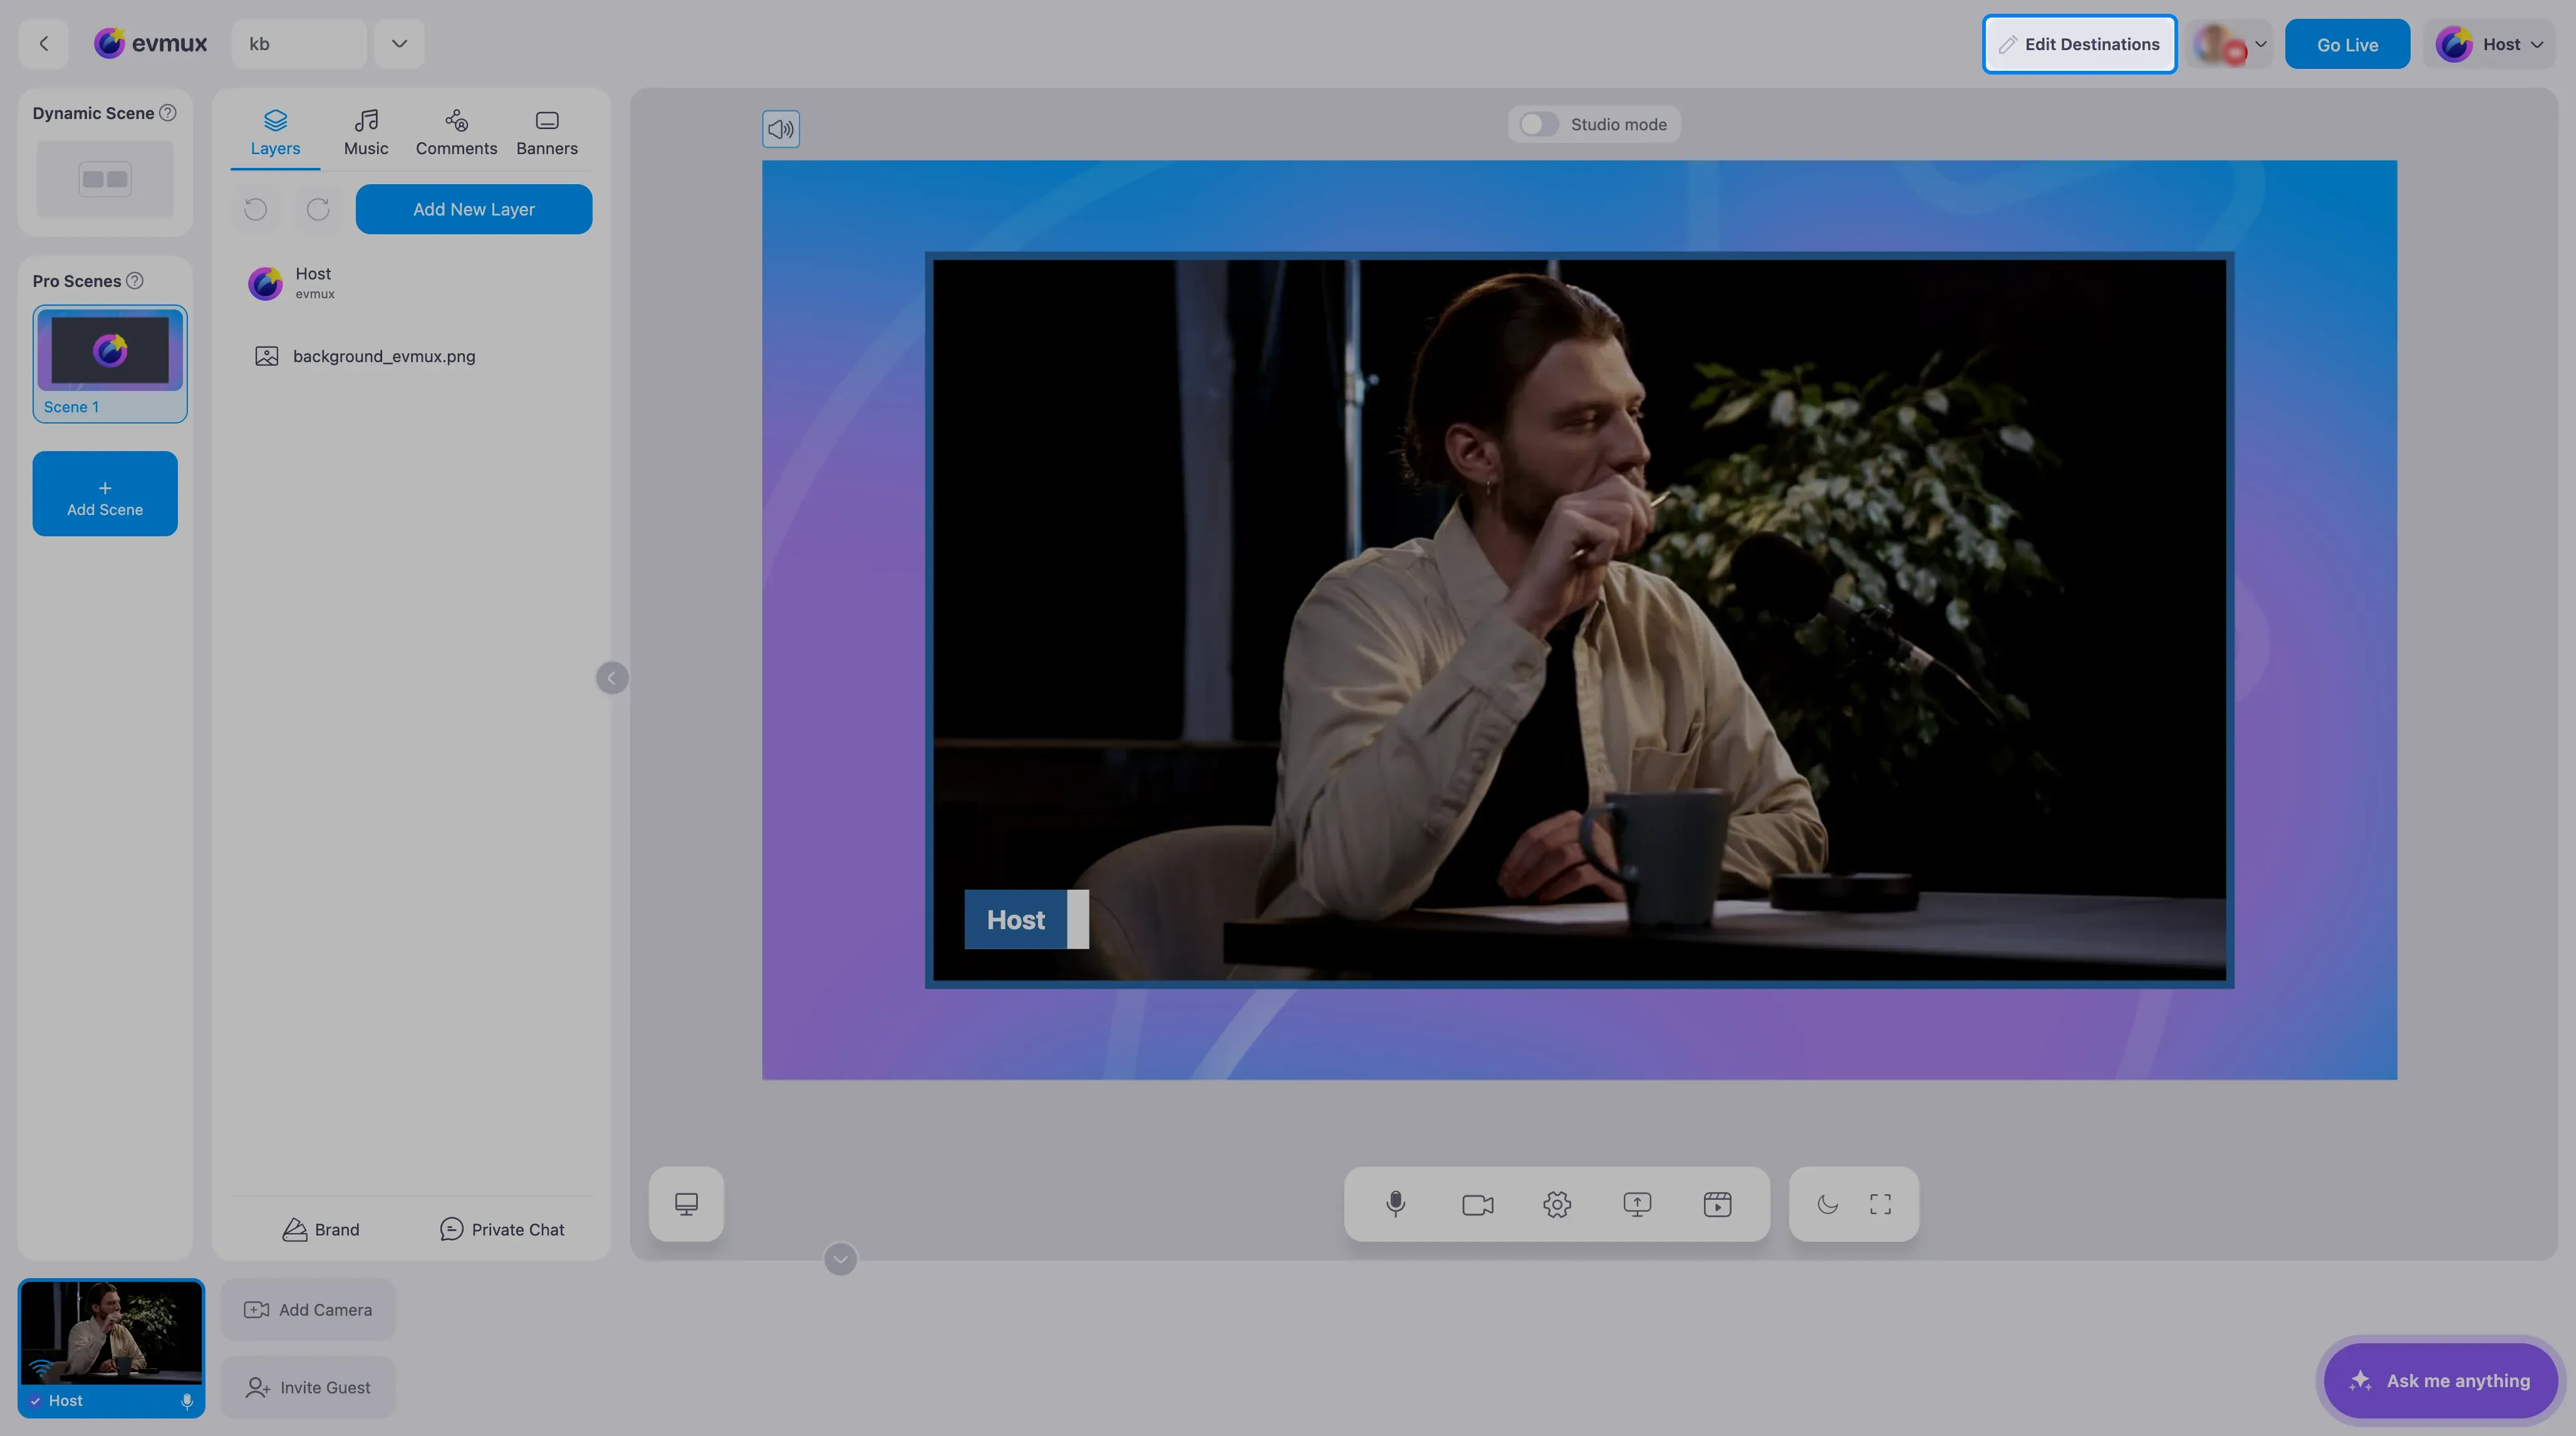Enable Studio mode switch
Viewport: 2576px width, 1436px height.
pos(1539,124)
